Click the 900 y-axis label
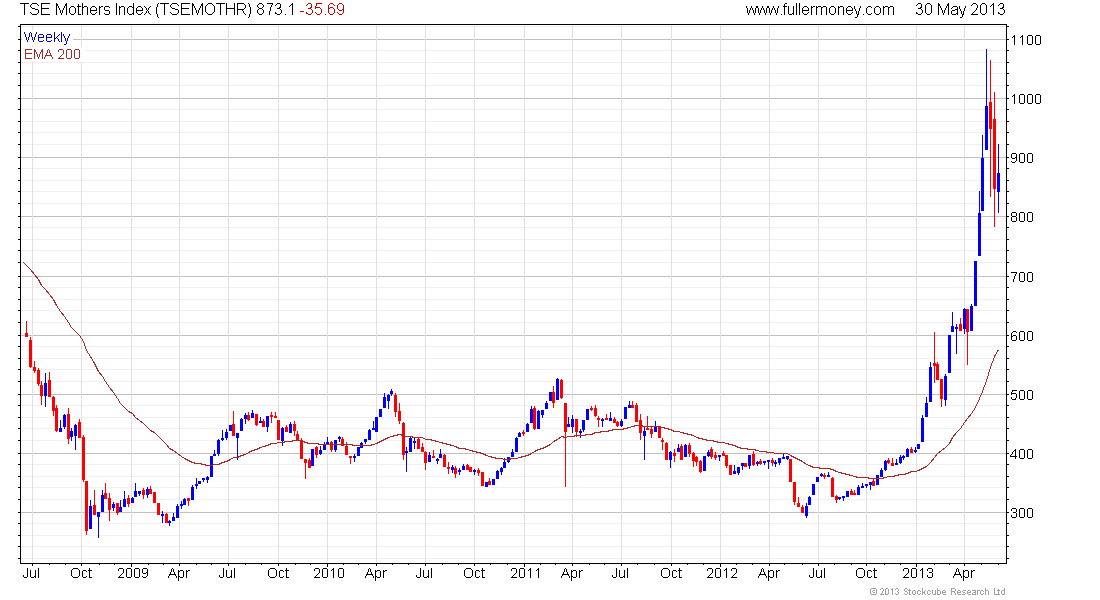This screenshot has width=1100, height=600. tap(1022, 158)
